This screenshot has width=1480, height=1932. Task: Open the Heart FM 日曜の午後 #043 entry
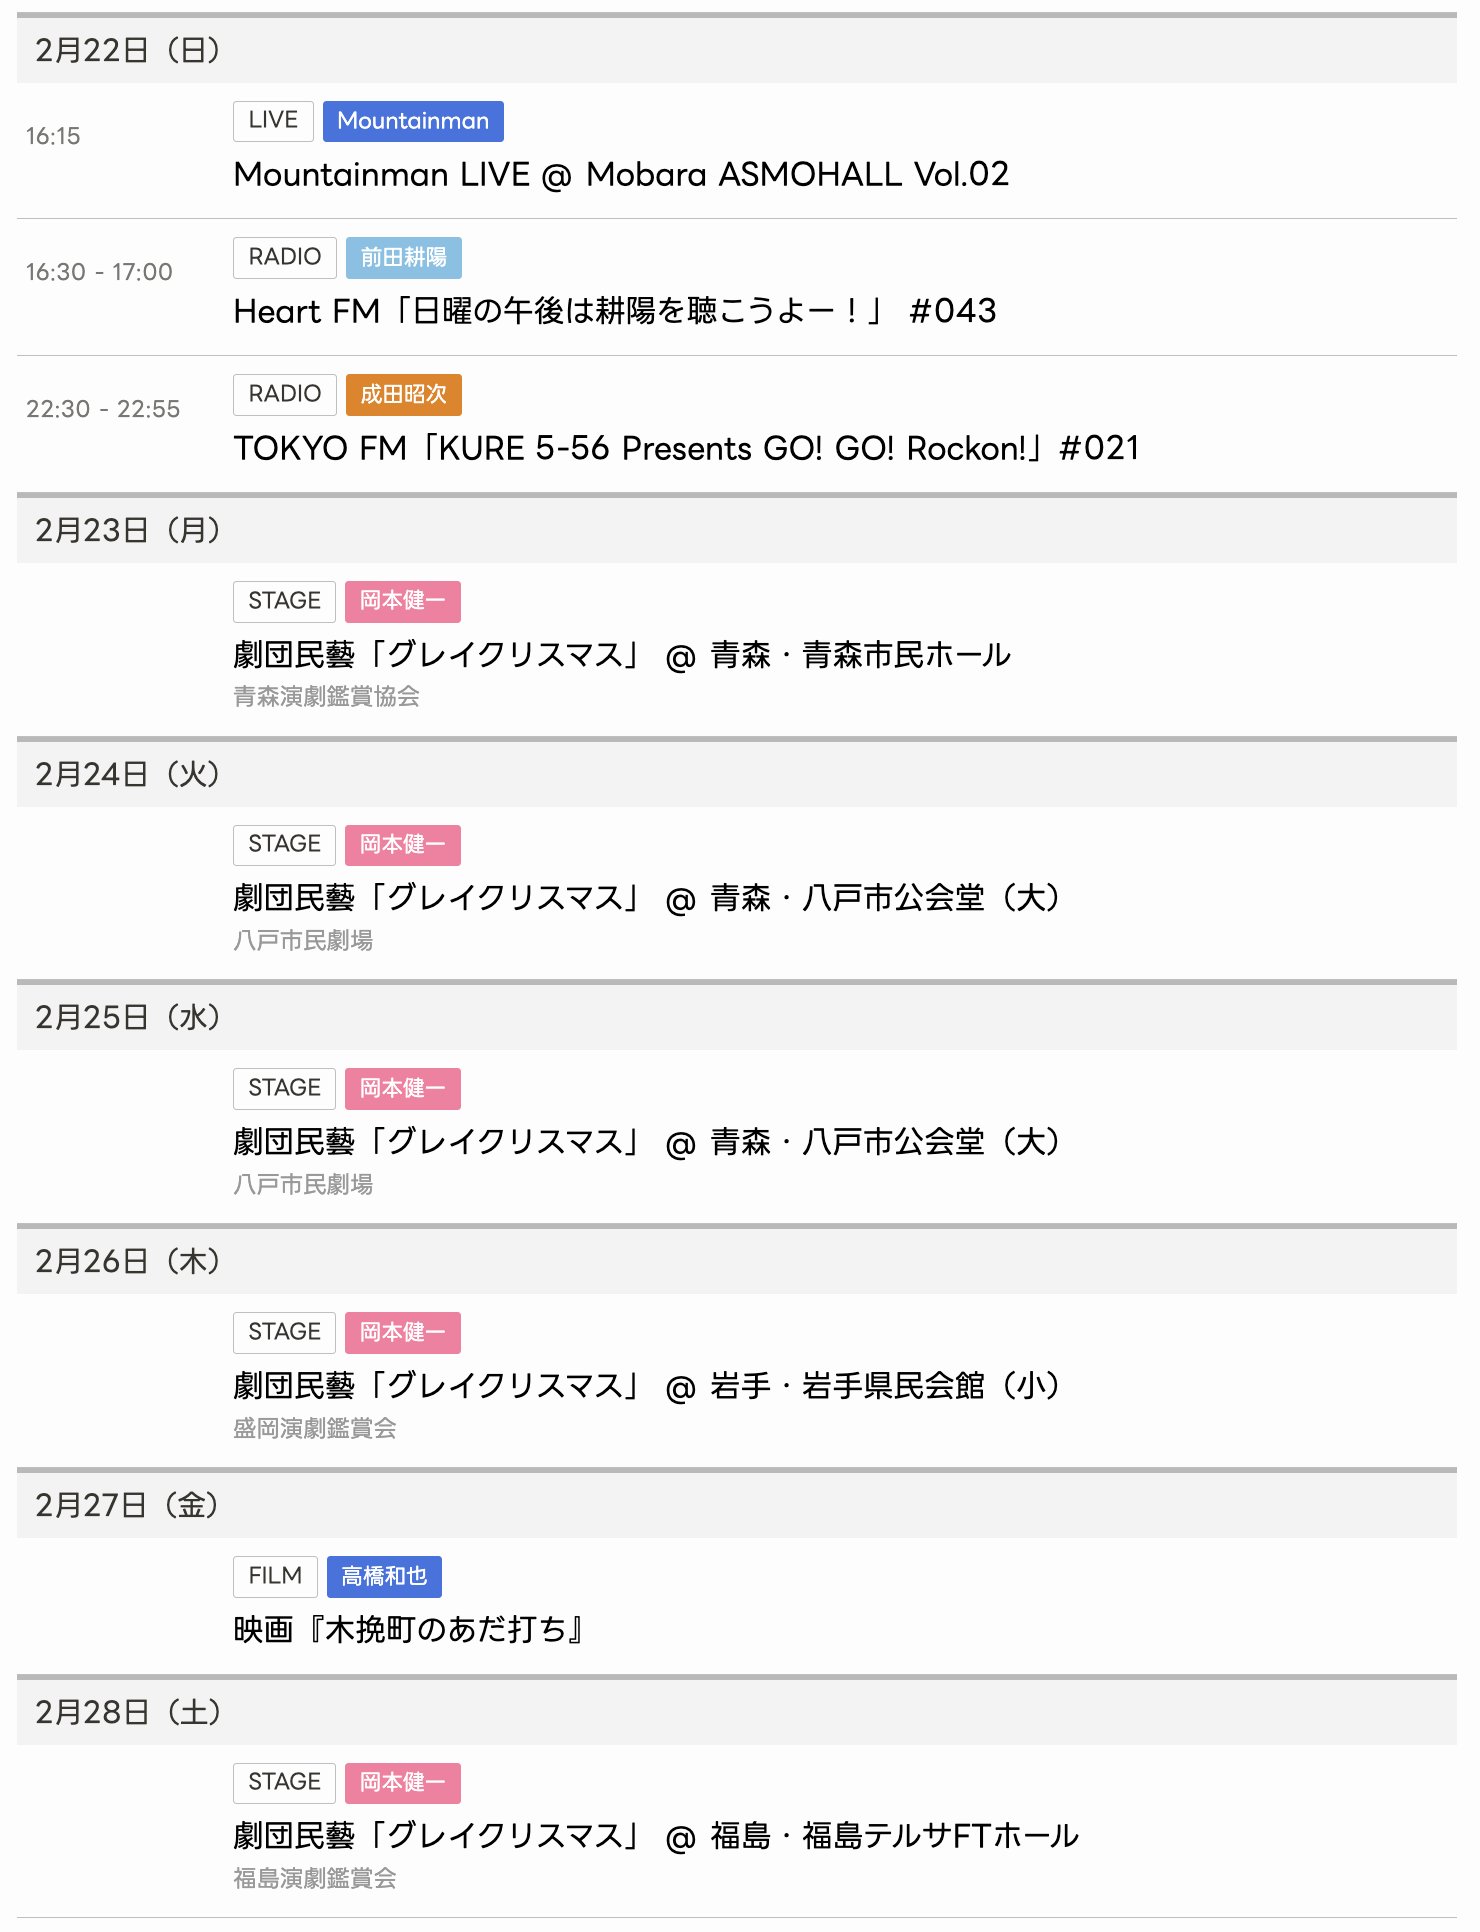(614, 311)
